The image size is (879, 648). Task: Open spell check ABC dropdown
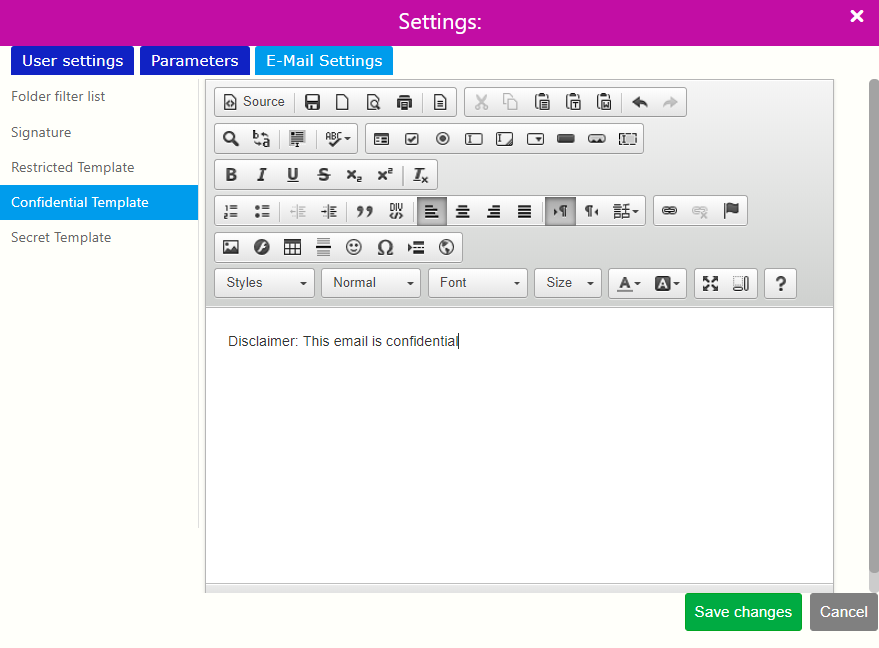(338, 138)
